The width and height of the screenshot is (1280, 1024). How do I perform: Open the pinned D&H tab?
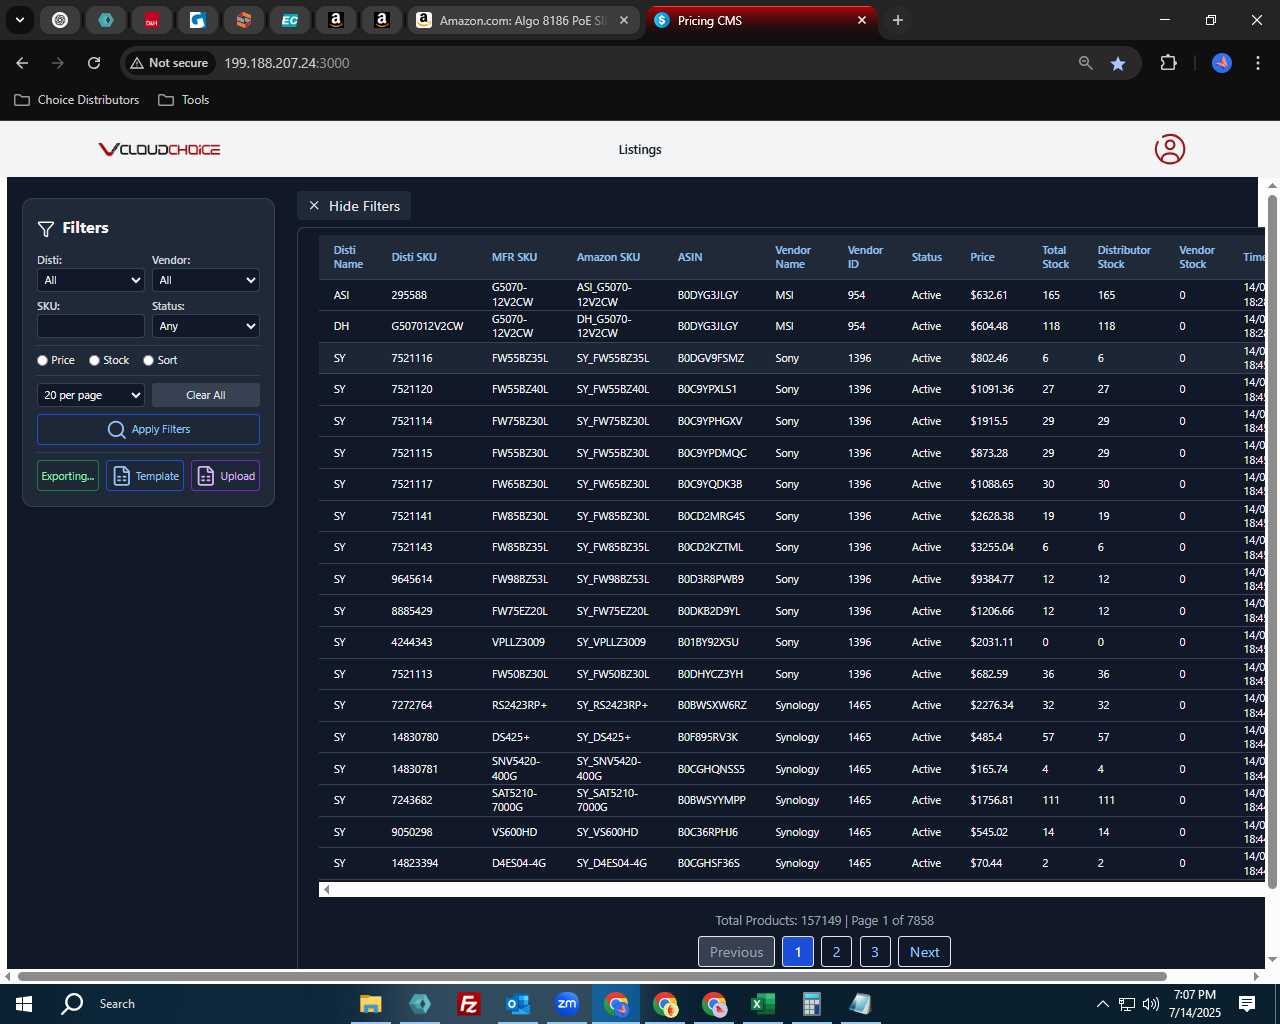pyautogui.click(x=152, y=20)
